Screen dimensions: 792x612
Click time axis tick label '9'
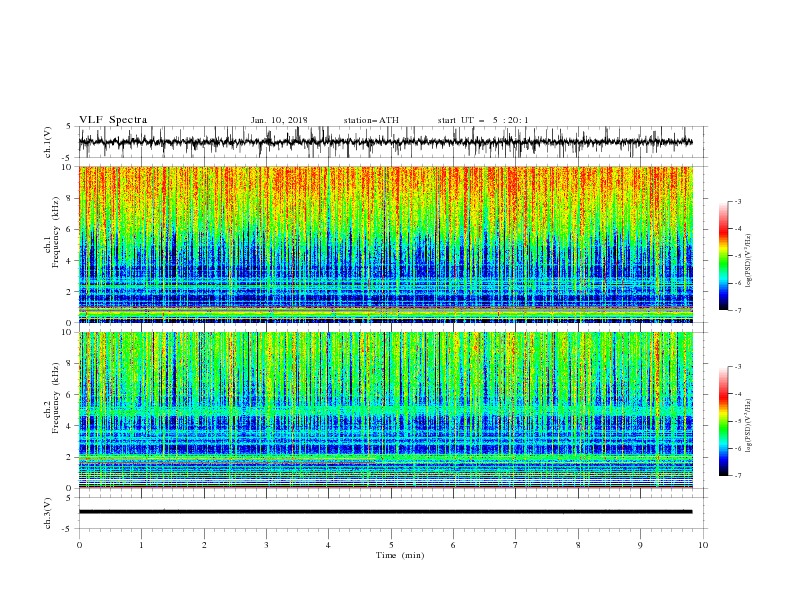[640, 545]
